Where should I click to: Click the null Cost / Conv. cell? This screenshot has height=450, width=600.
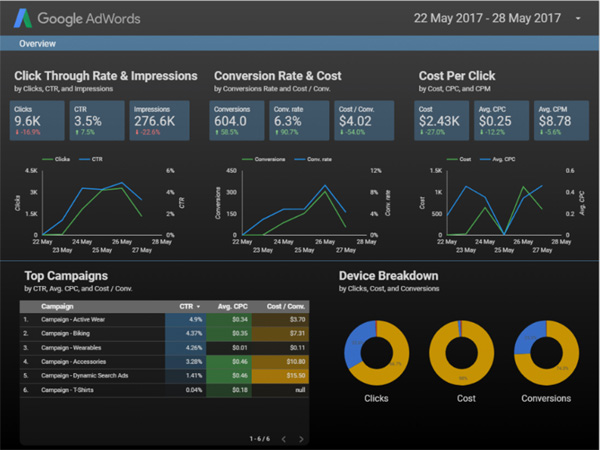click(x=280, y=390)
